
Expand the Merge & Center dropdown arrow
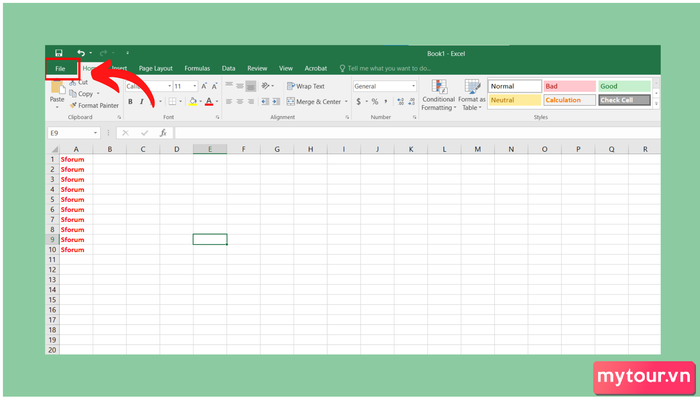tap(346, 102)
